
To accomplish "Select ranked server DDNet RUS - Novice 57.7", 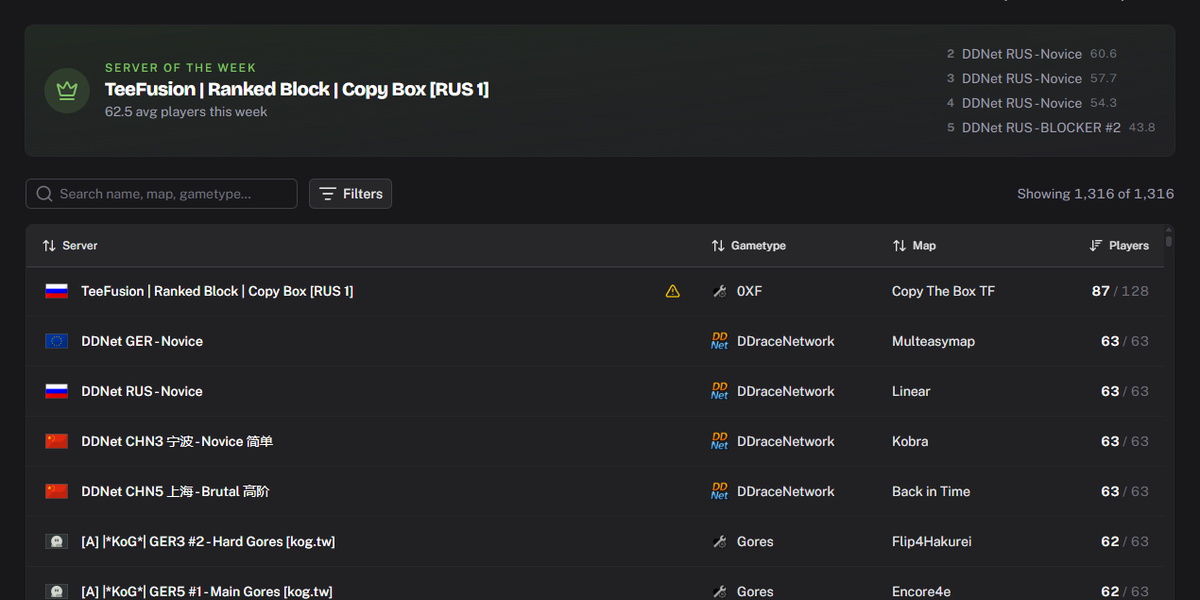I will click(x=1032, y=78).
